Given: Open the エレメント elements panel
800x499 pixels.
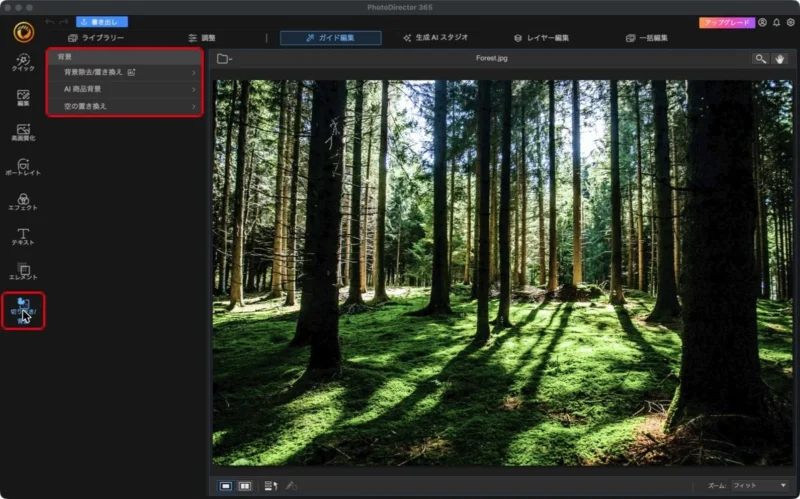Looking at the screenshot, I should [23, 271].
